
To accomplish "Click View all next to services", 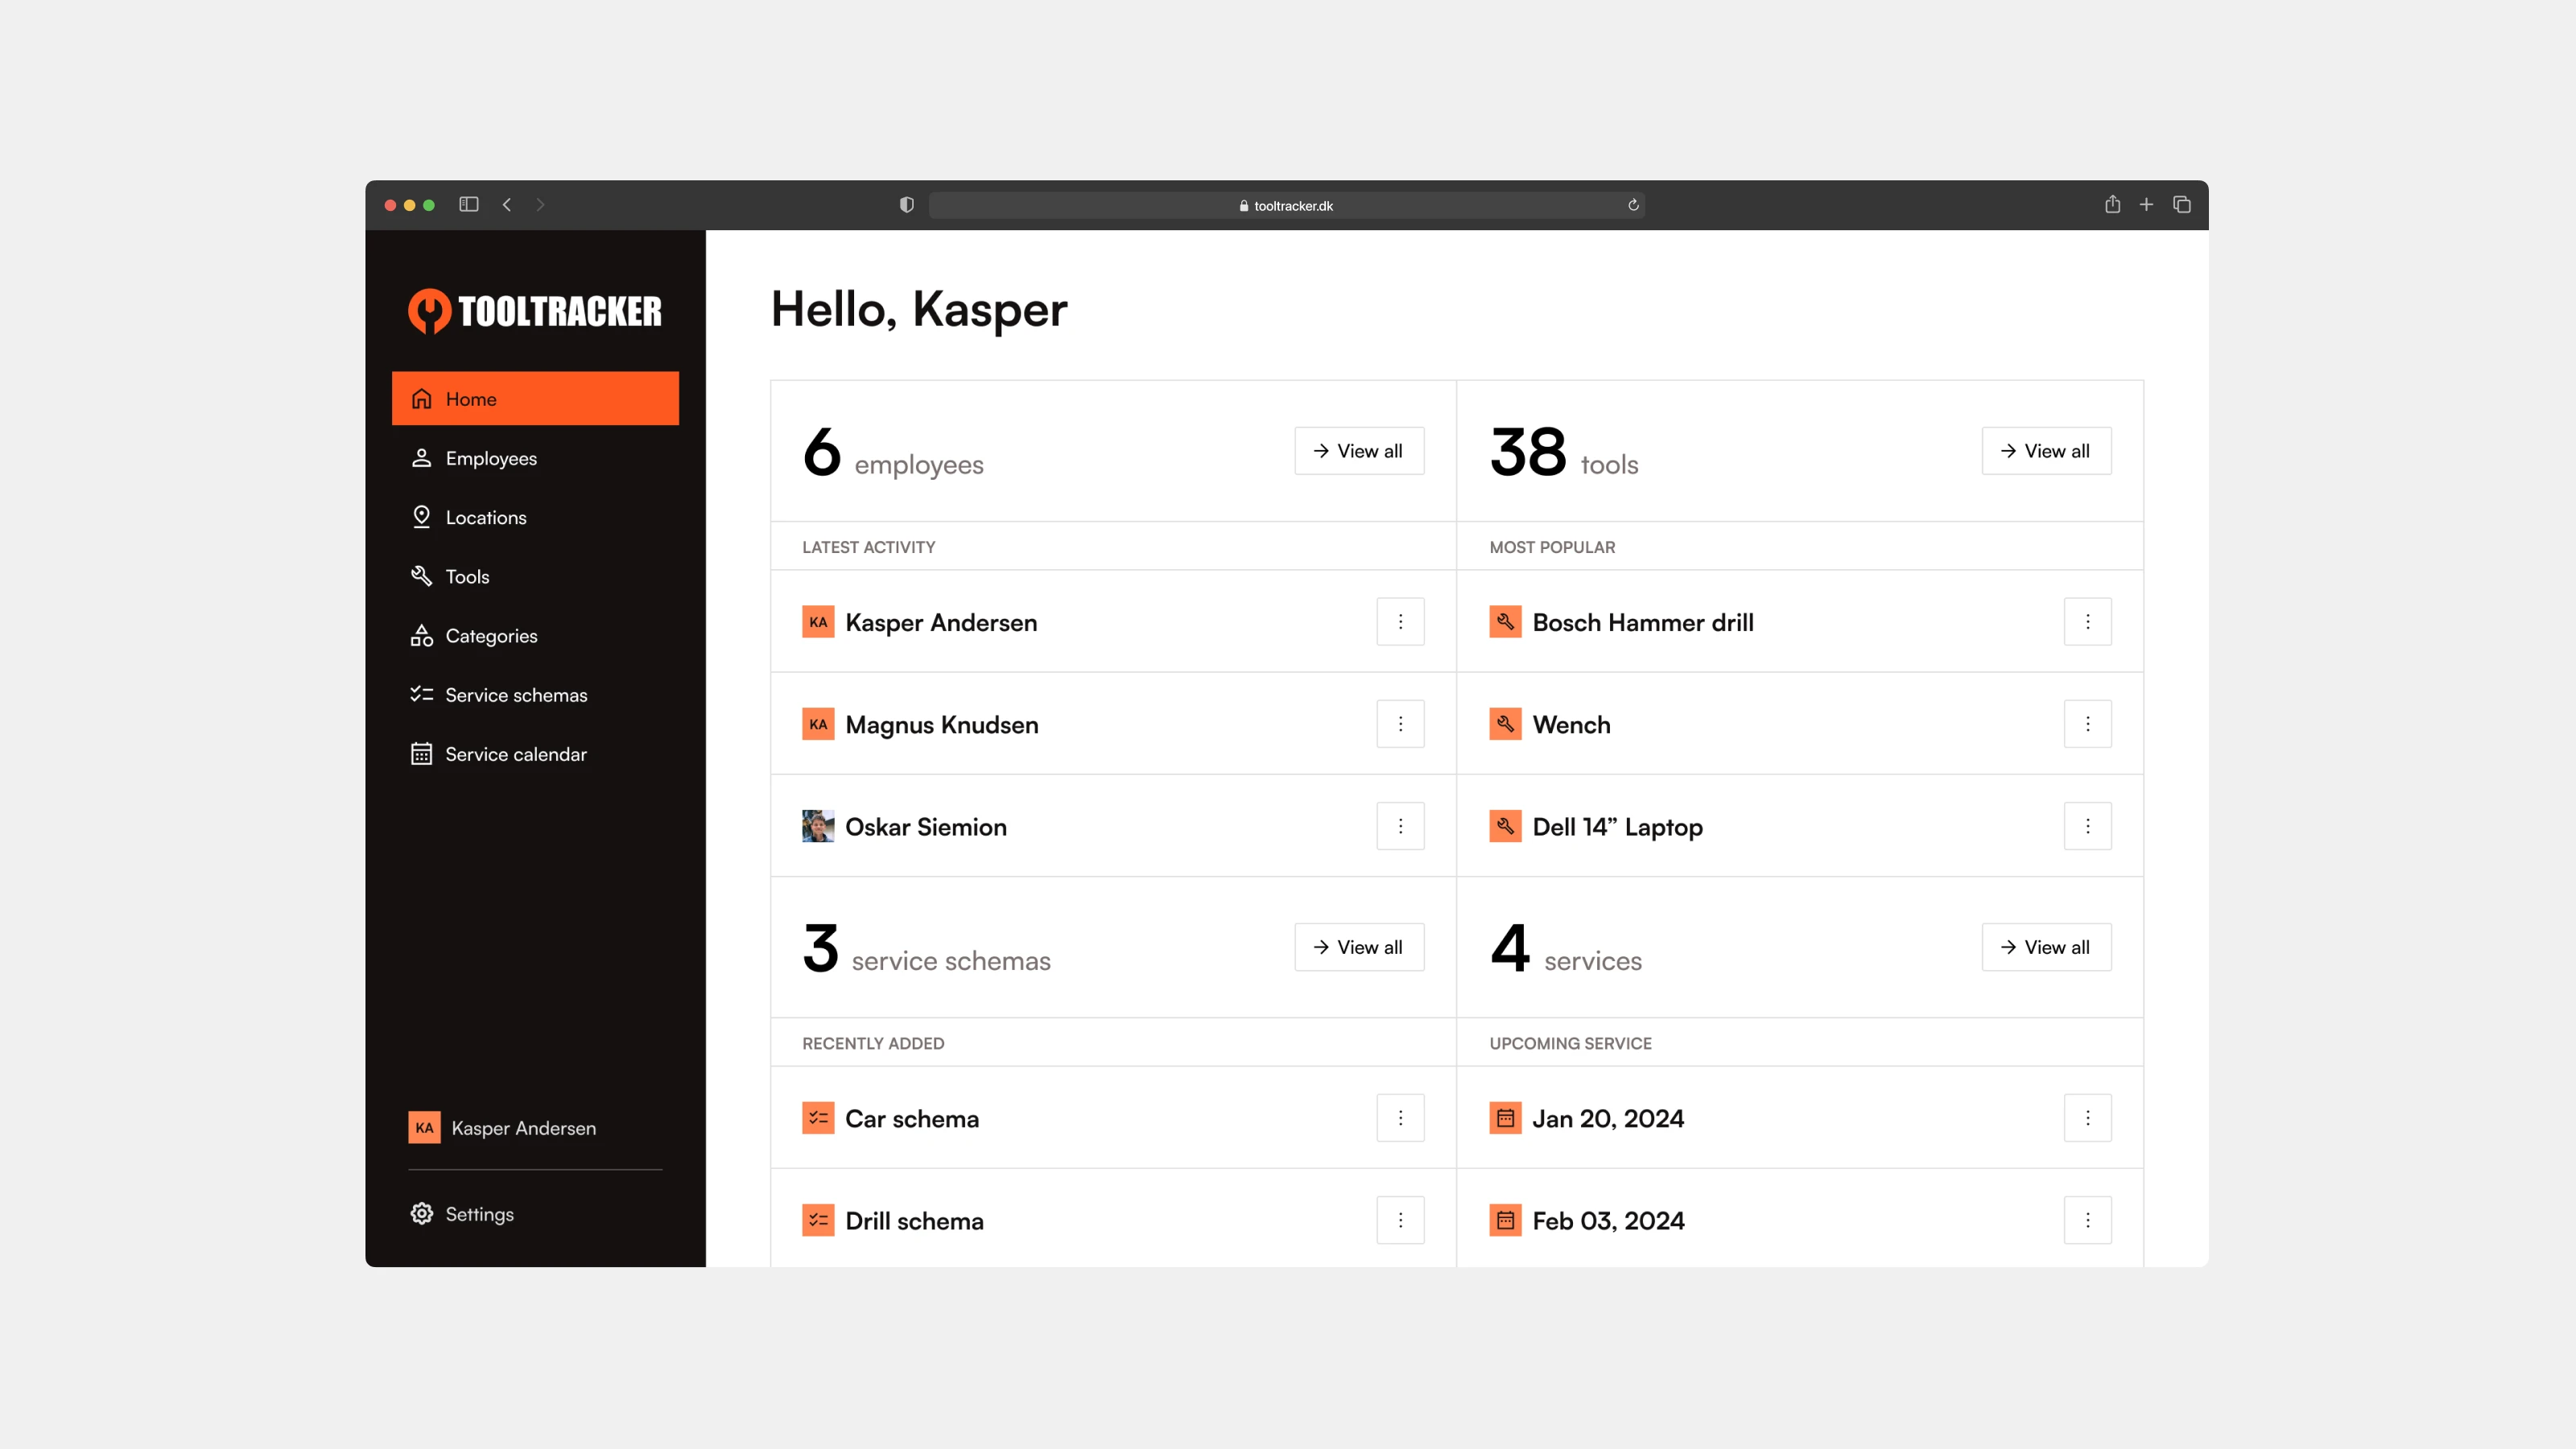I will coord(2046,947).
